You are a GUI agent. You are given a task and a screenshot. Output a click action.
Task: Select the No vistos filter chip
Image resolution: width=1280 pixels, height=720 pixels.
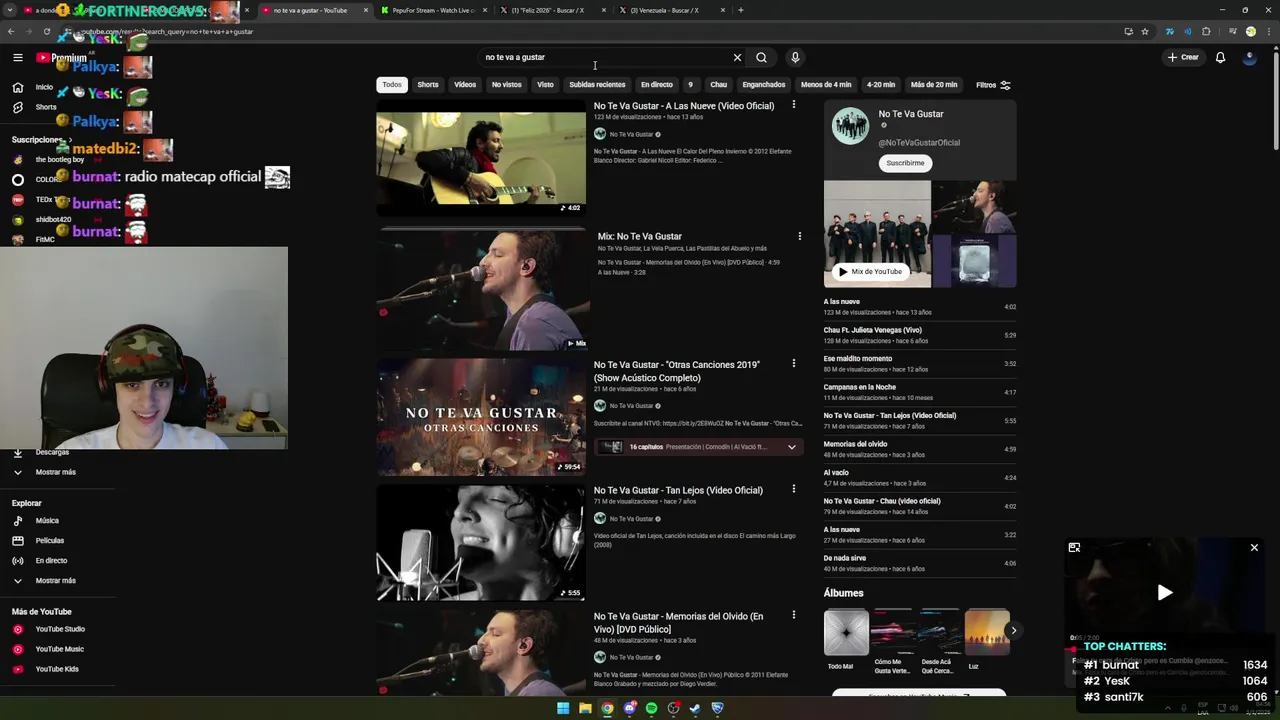[x=506, y=85]
